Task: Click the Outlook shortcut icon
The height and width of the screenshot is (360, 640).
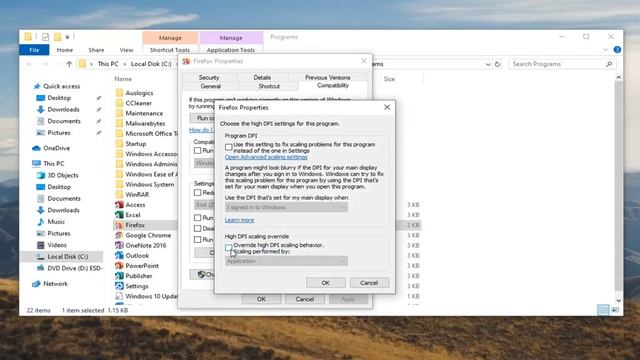Action: pyautogui.click(x=119, y=256)
